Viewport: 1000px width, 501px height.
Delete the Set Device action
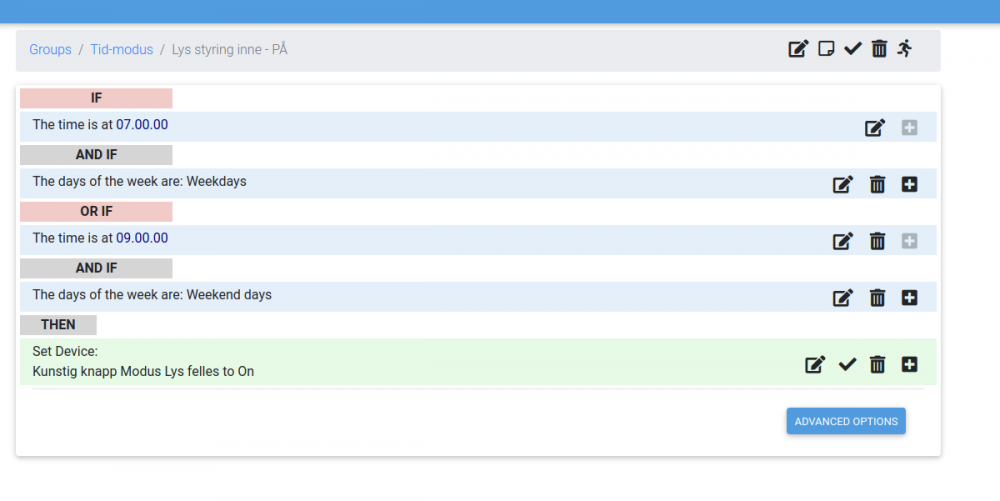point(877,365)
